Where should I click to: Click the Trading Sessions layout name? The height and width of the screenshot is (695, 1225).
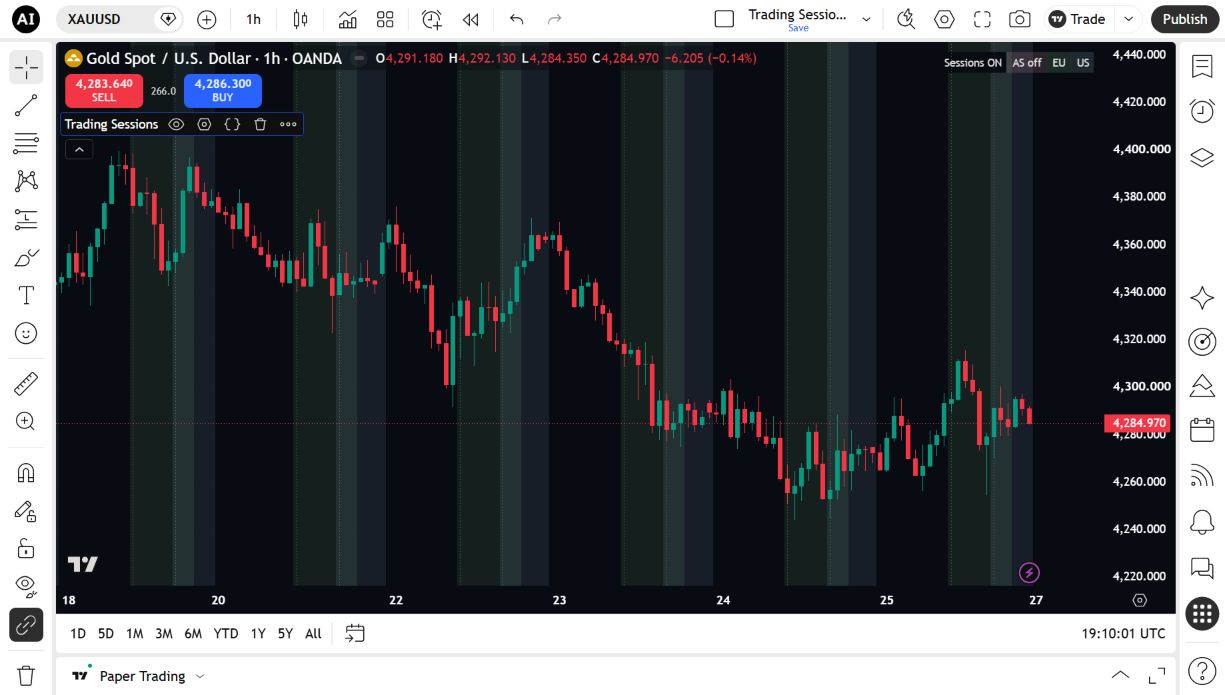798,15
